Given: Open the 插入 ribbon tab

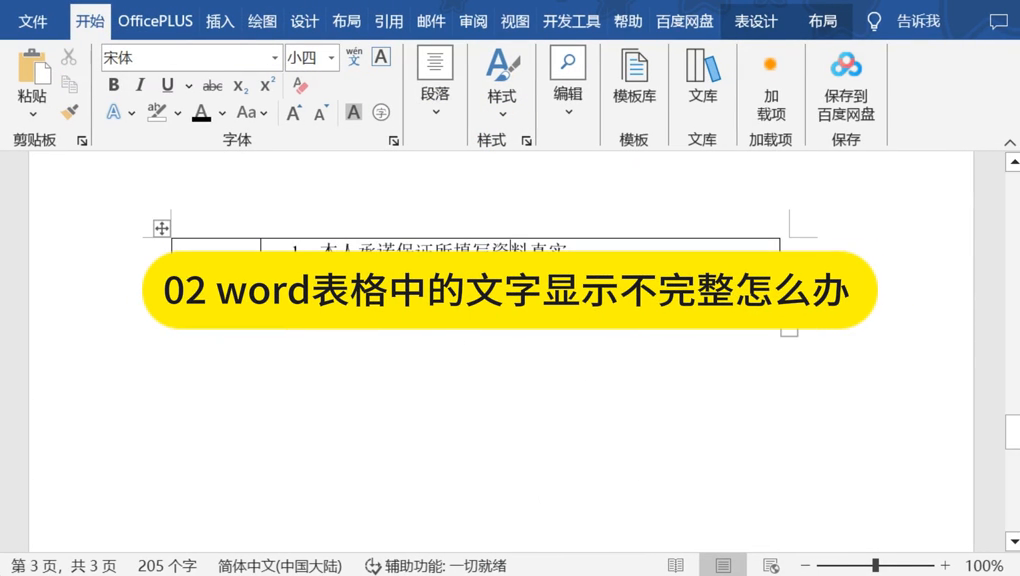Looking at the screenshot, I should [x=219, y=20].
